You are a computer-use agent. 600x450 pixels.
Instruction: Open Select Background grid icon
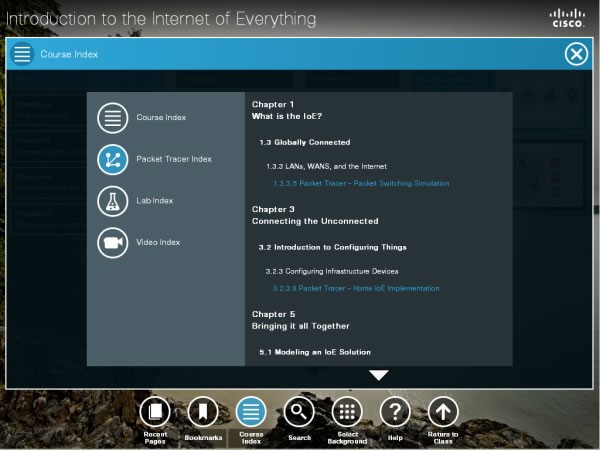(347, 411)
